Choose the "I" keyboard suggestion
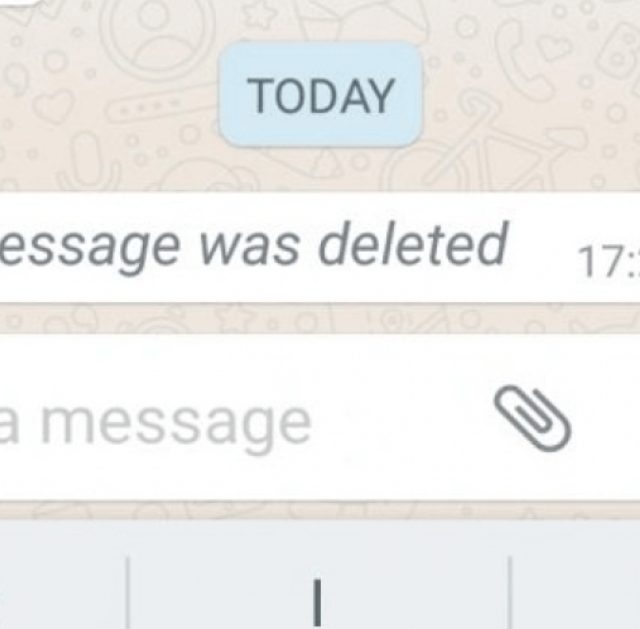Screen dimensions: 640x629 (317, 602)
